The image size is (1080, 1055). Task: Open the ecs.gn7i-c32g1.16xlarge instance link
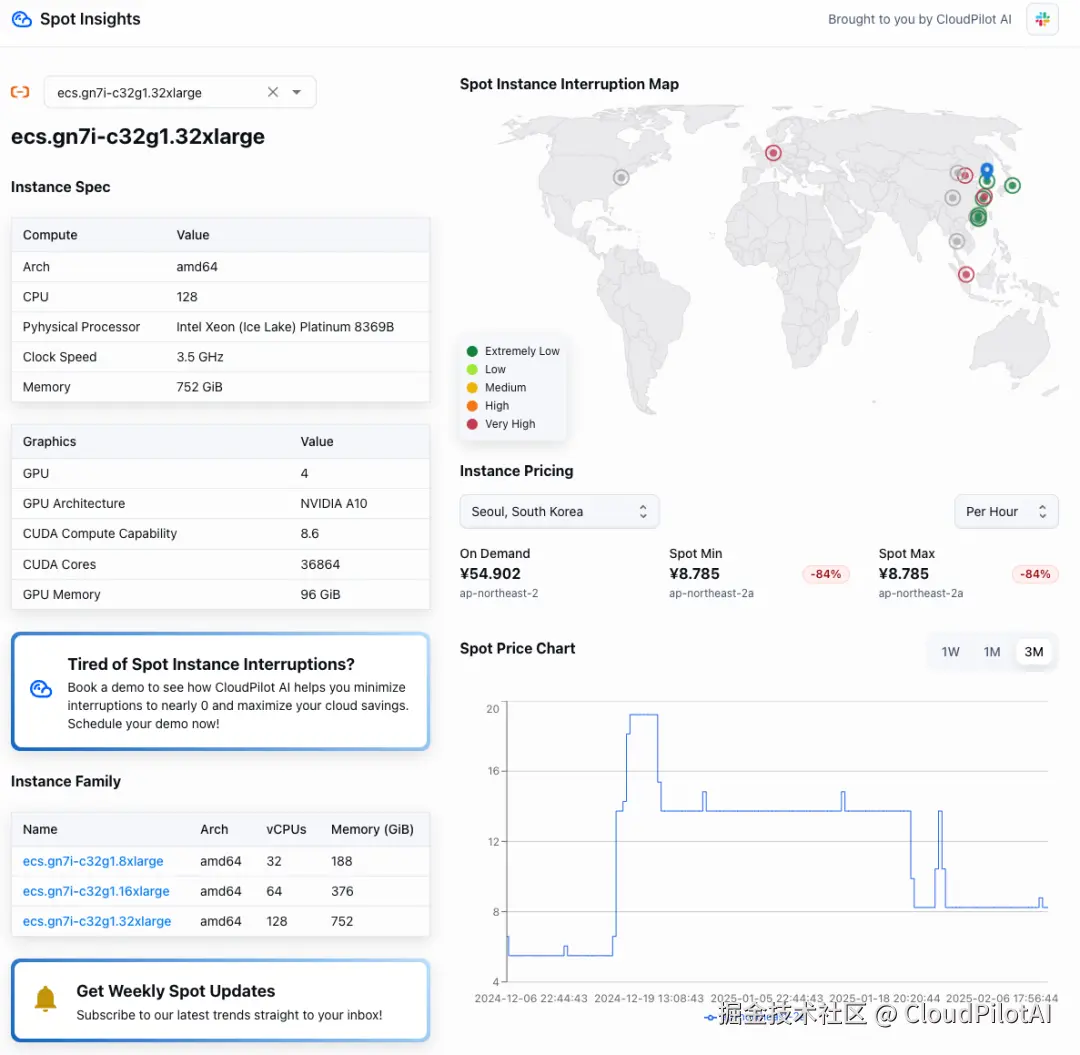point(96,891)
